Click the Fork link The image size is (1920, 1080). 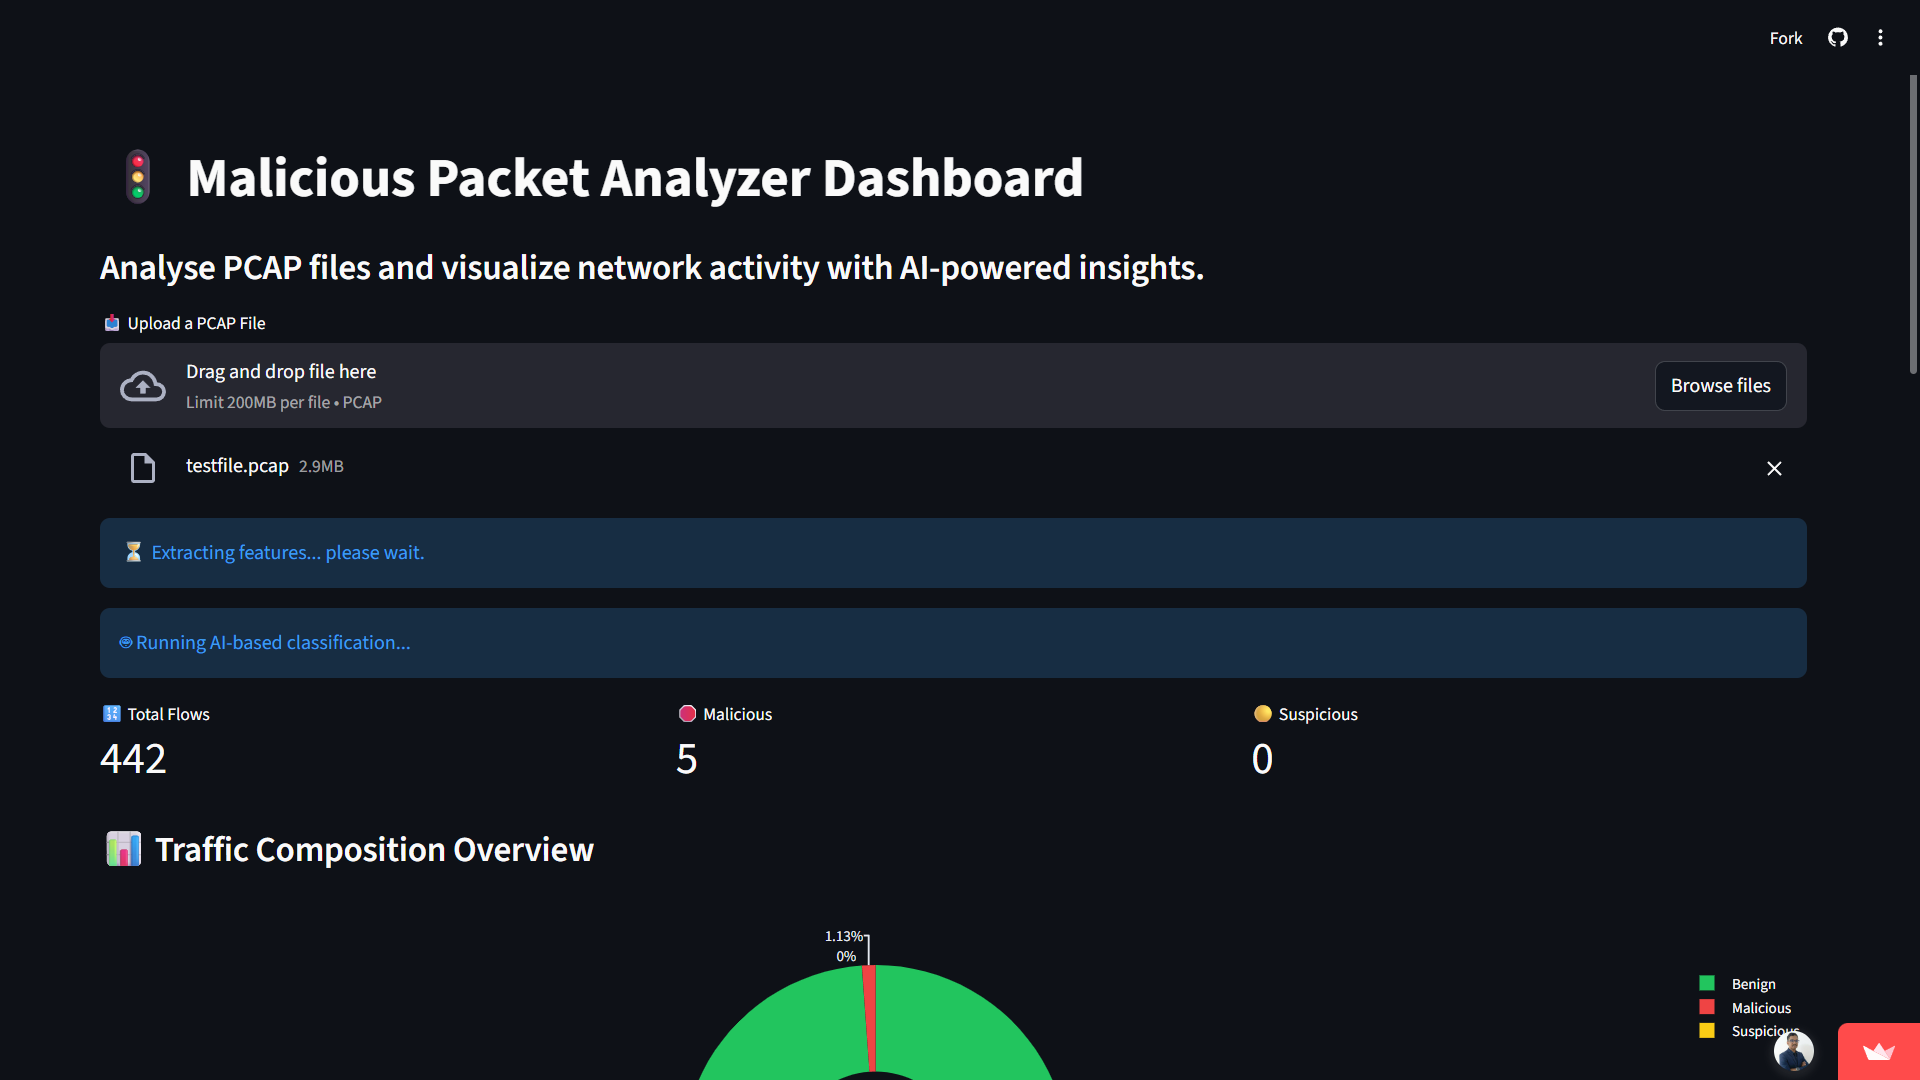pos(1785,38)
